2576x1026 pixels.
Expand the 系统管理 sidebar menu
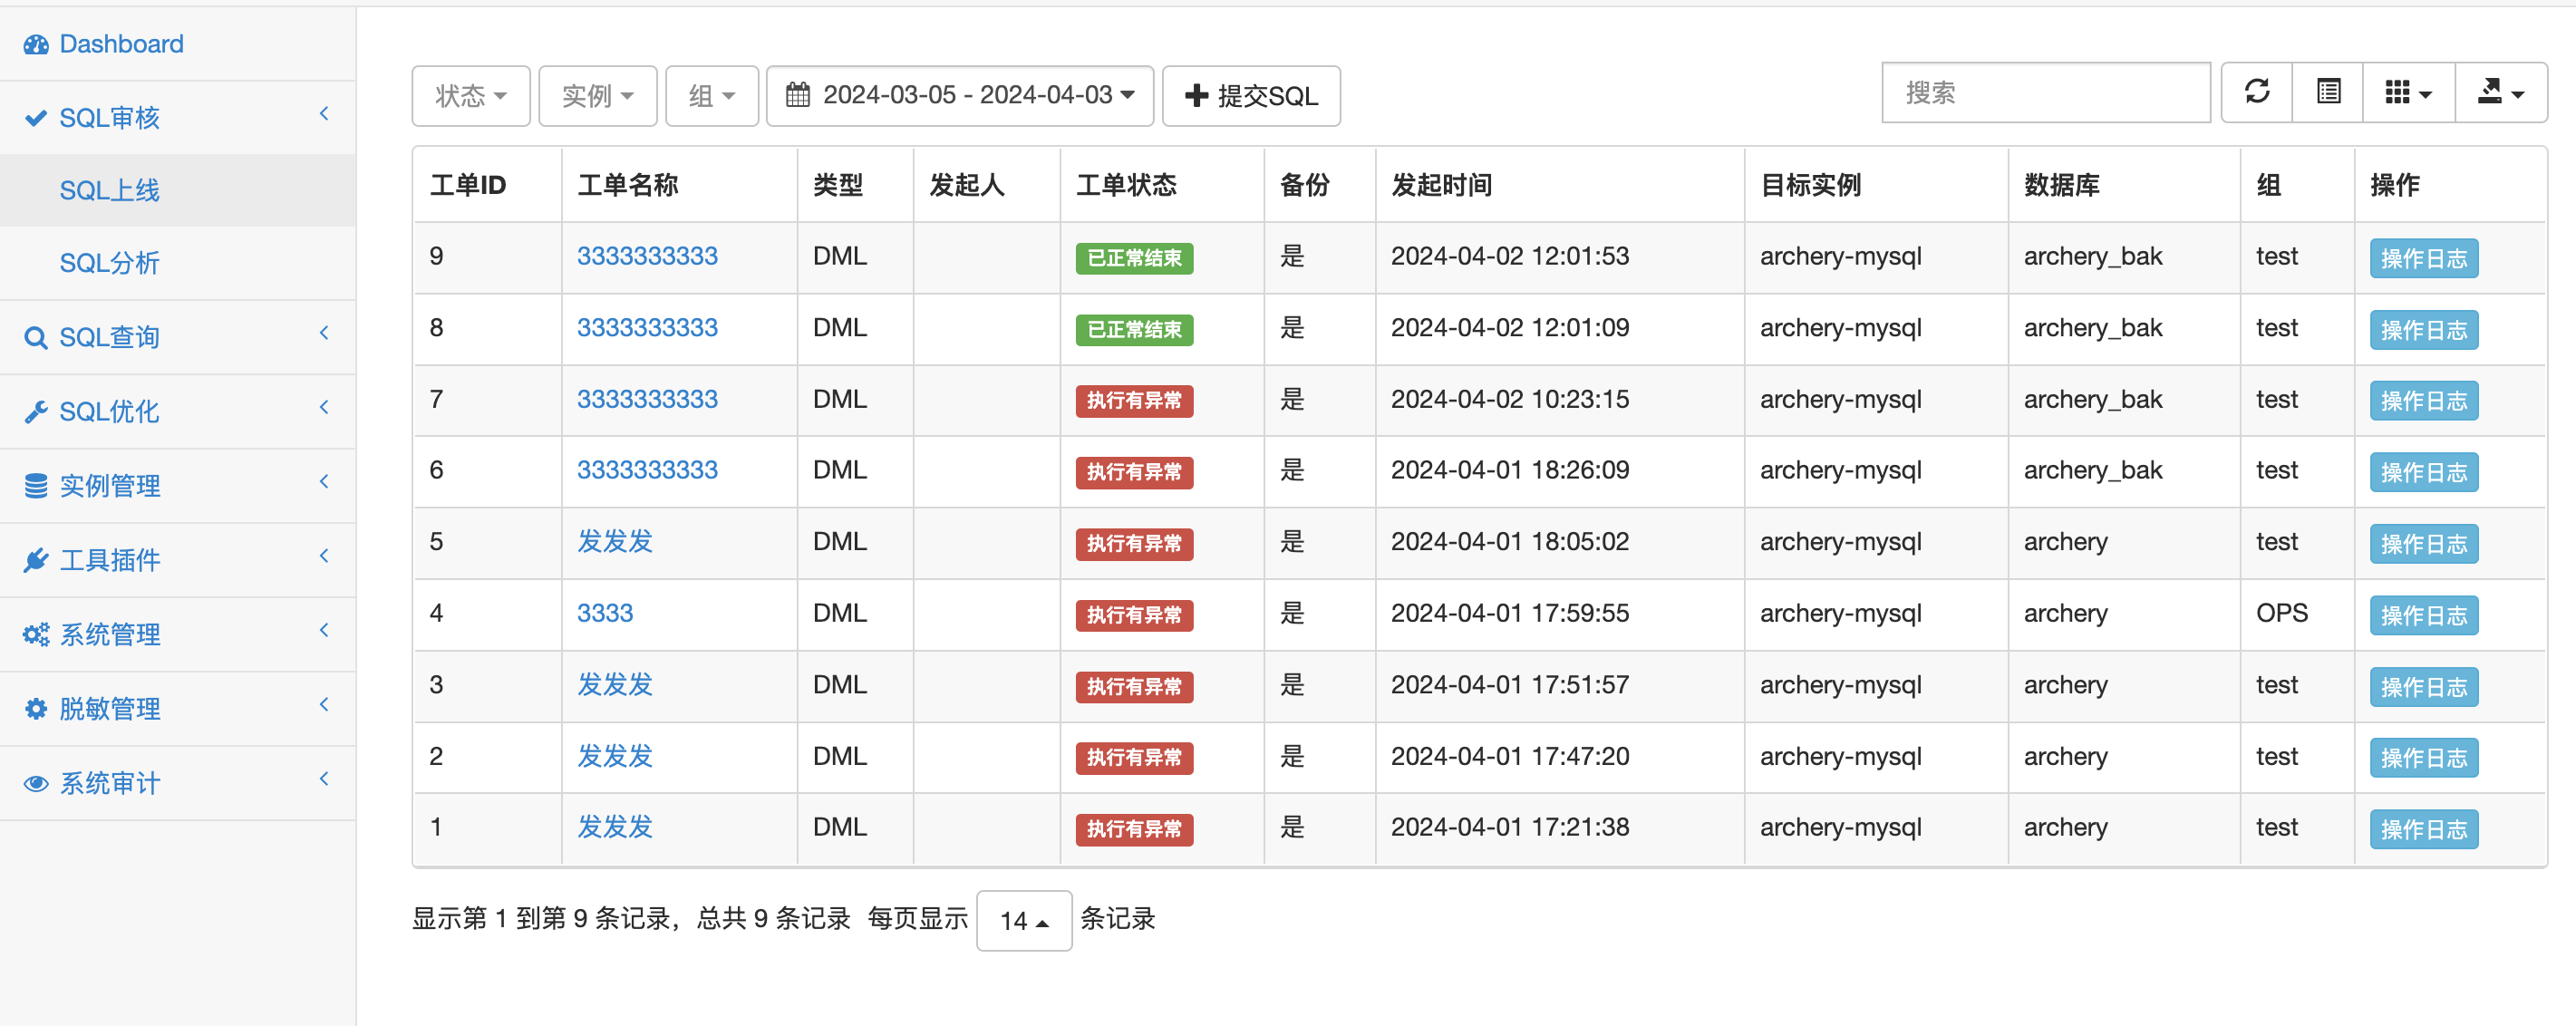tap(110, 635)
